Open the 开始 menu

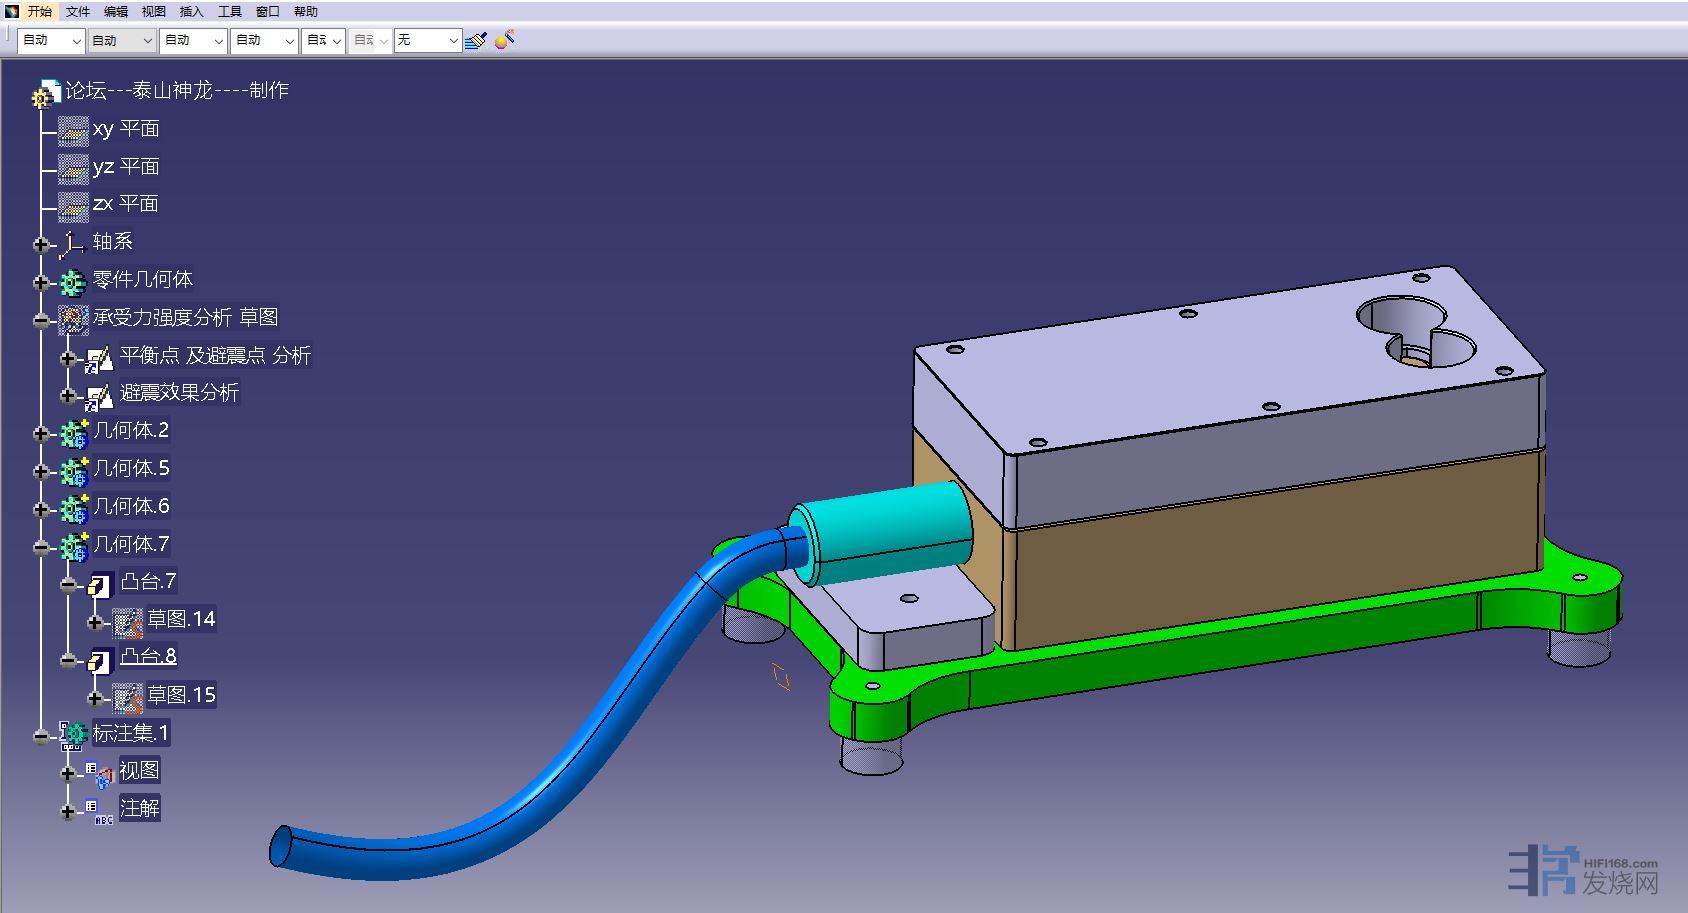pos(39,12)
